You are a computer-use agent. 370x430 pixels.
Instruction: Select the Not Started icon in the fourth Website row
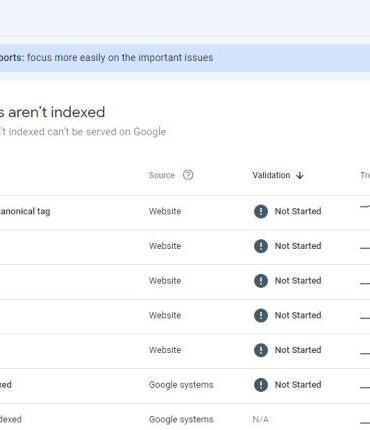click(x=261, y=315)
